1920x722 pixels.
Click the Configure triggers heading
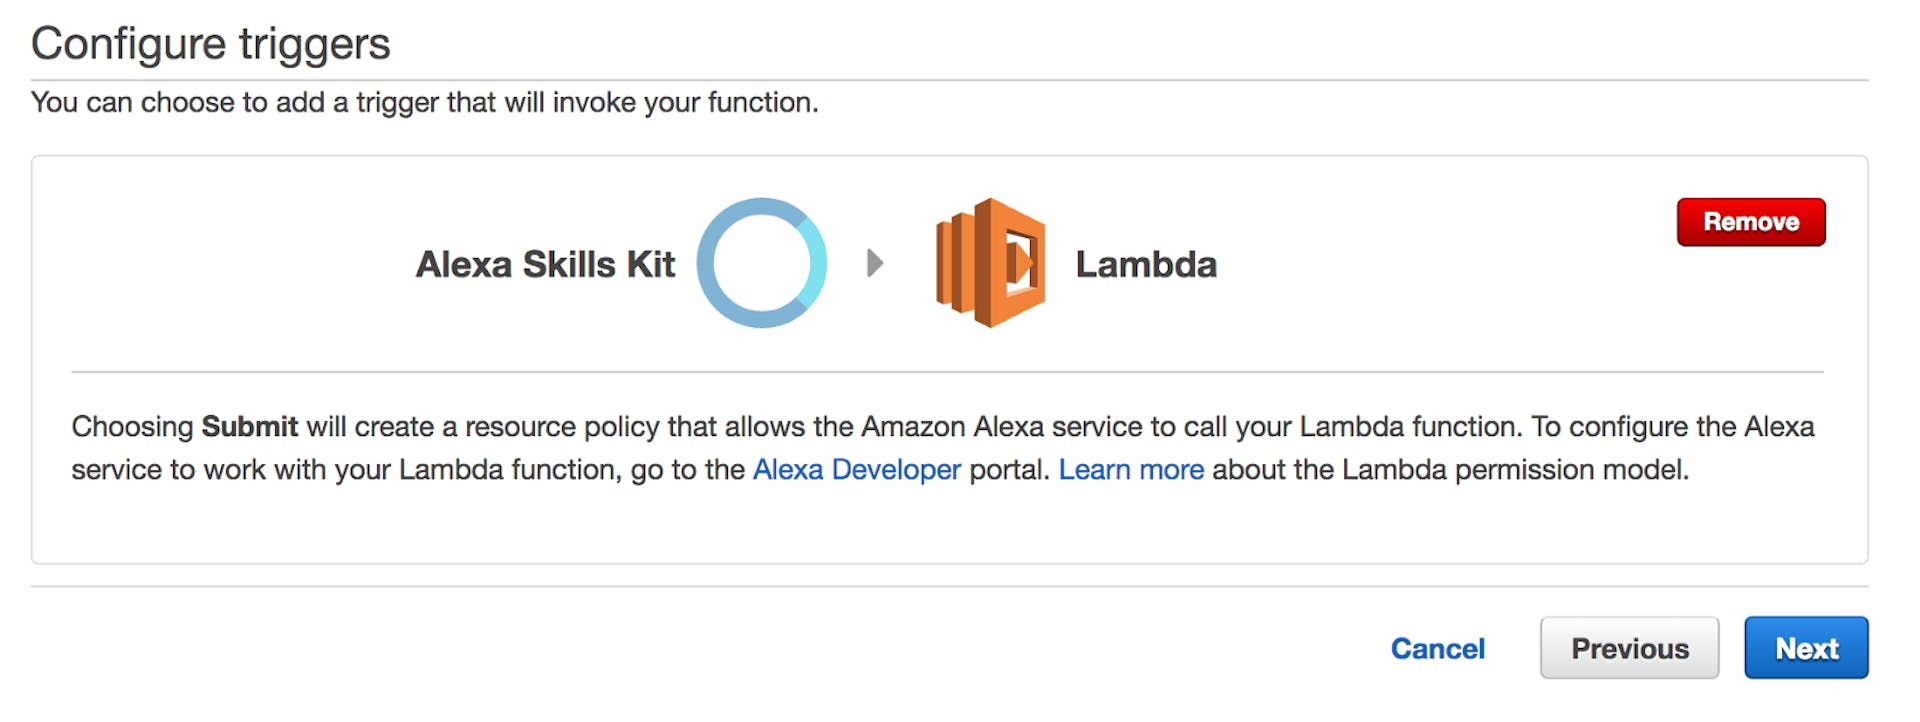[210, 43]
